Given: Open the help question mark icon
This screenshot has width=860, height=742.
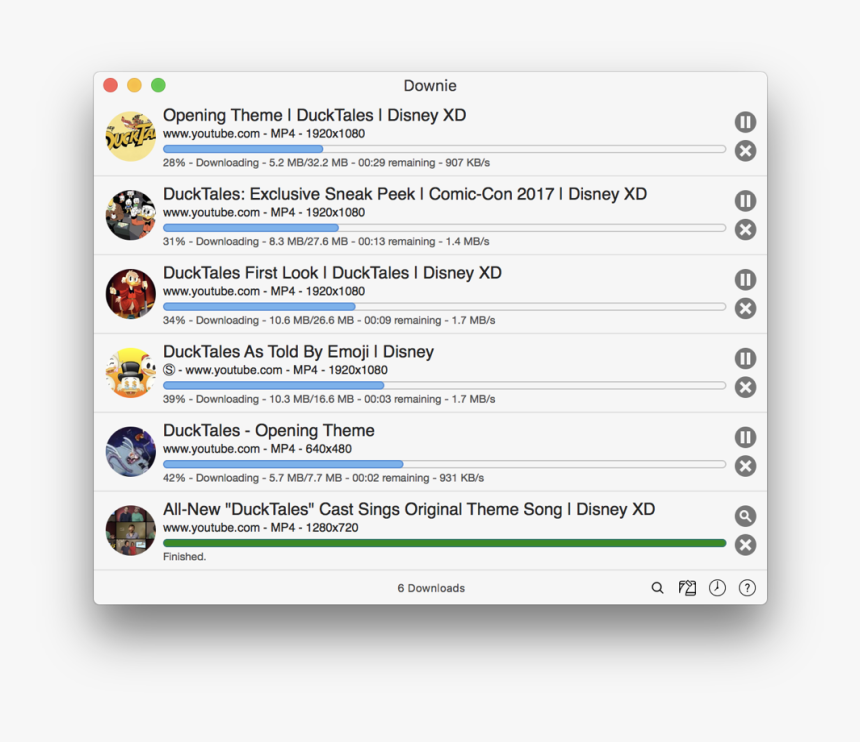Looking at the screenshot, I should click(747, 588).
